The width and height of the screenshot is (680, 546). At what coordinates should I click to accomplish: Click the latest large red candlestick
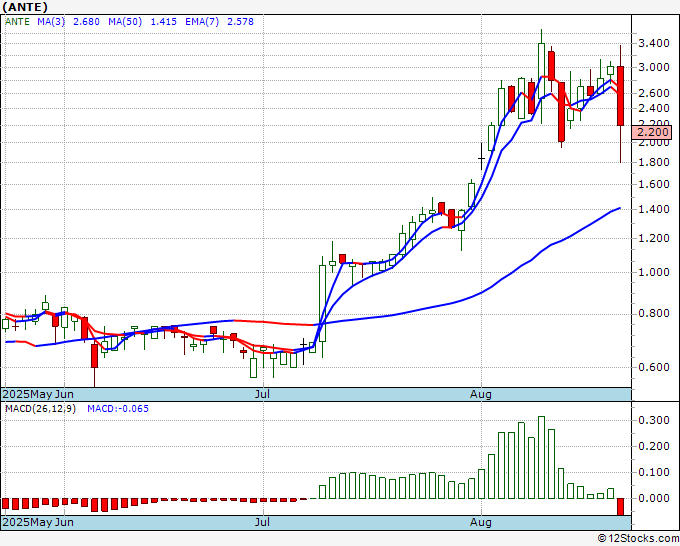coord(620,96)
